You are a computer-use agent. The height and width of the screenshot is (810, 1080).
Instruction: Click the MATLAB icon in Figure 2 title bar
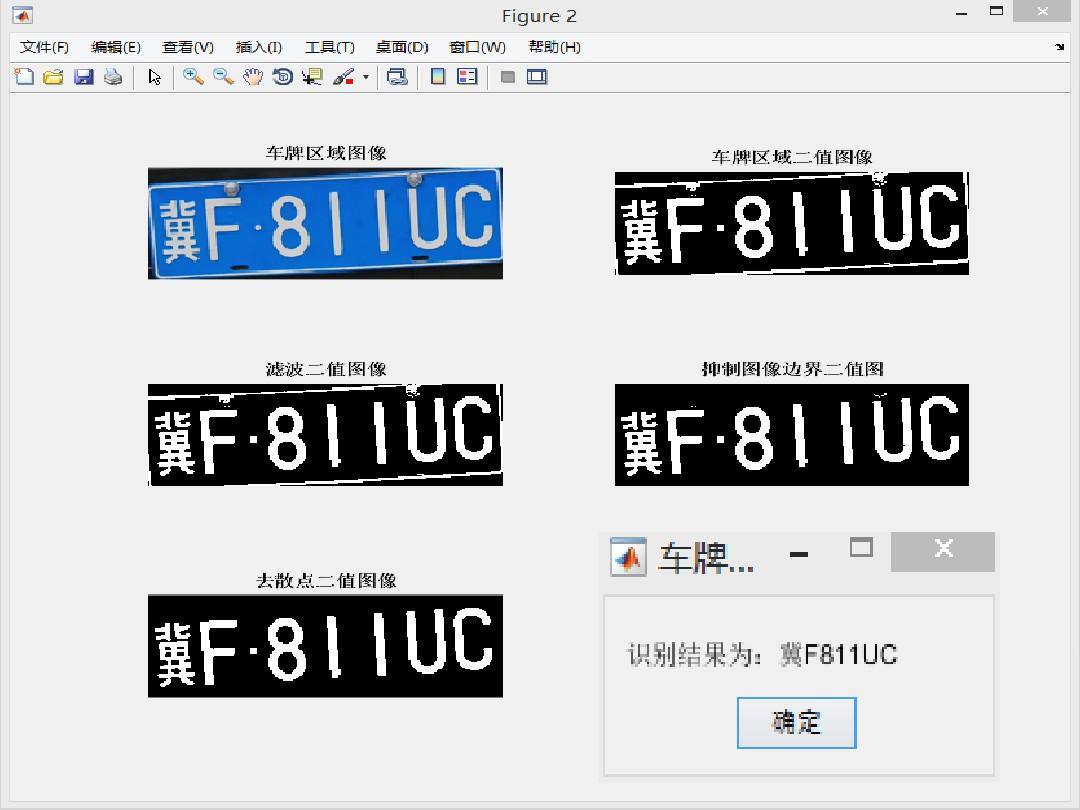coord(23,15)
